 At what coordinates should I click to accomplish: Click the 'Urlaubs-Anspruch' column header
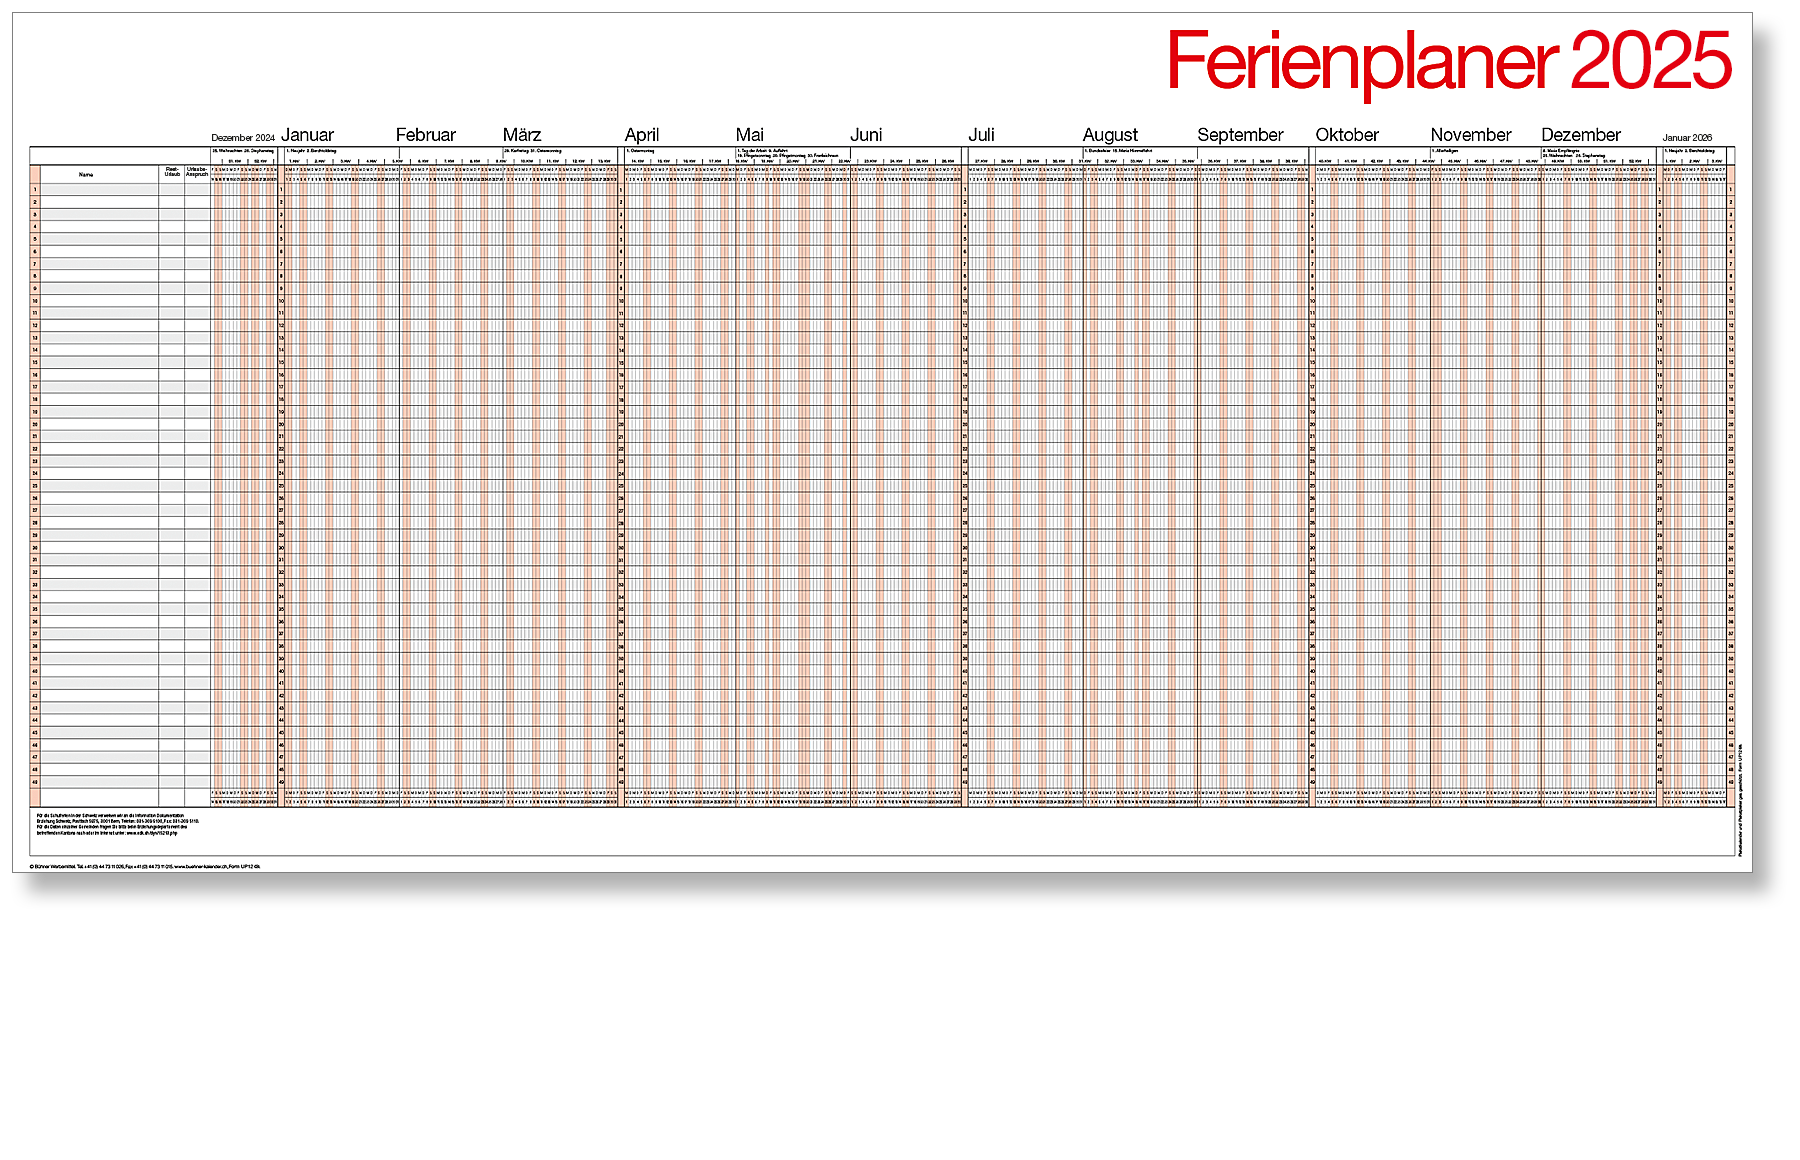pyautogui.click(x=197, y=172)
